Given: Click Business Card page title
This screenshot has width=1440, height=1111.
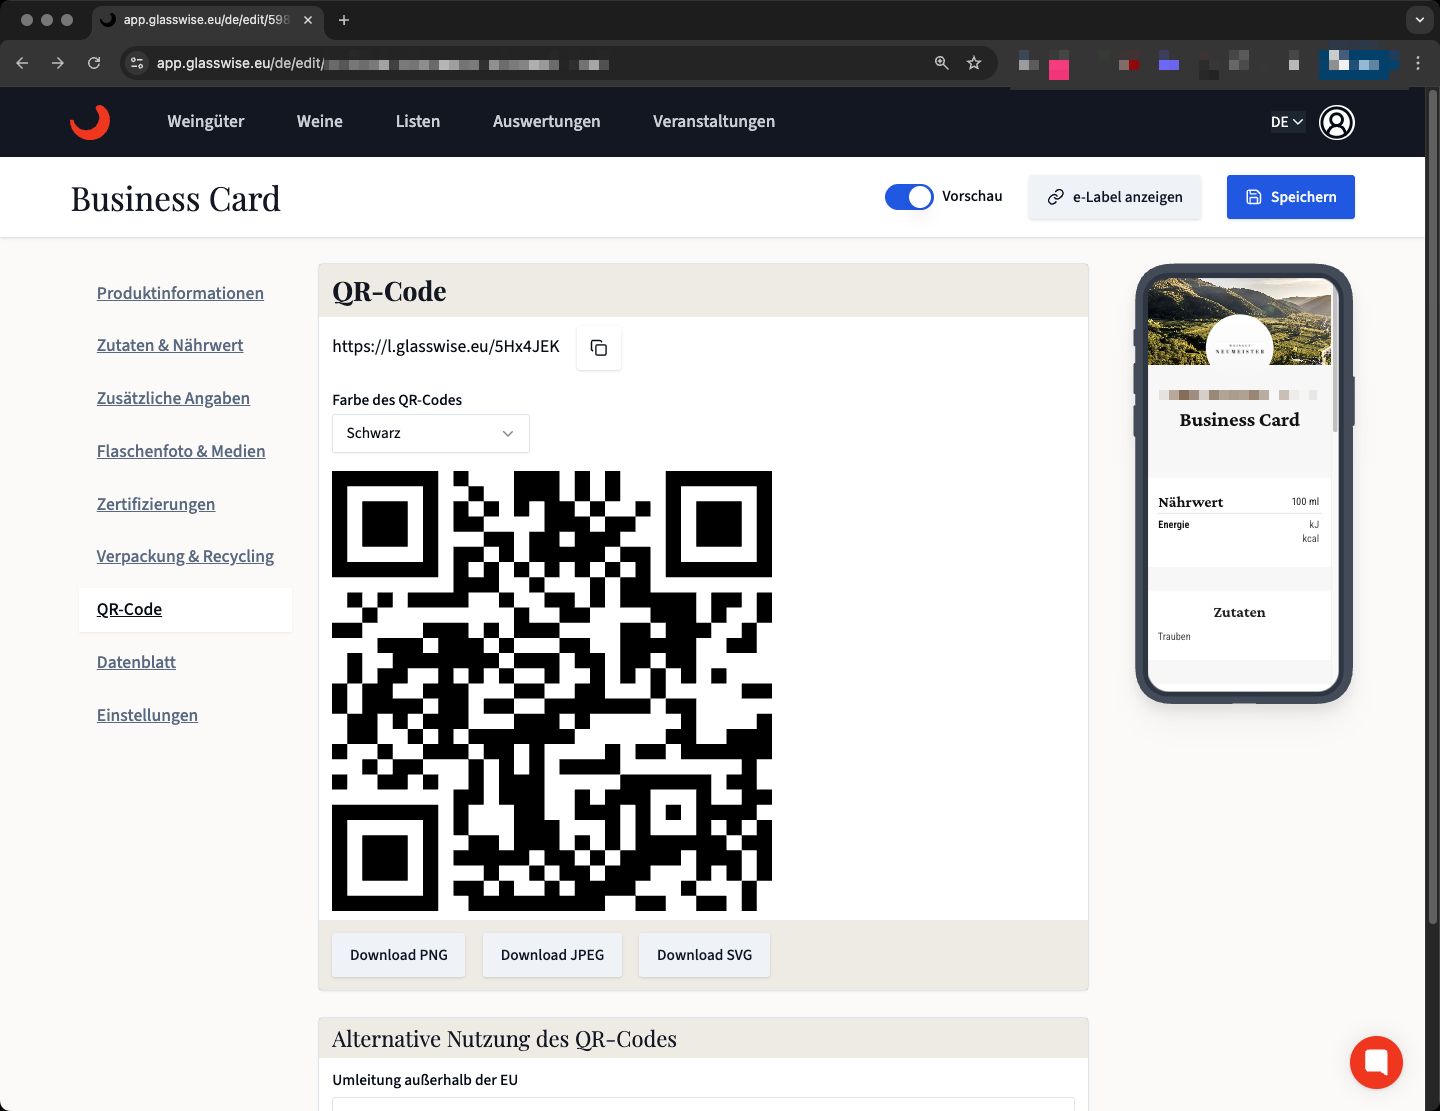Looking at the screenshot, I should [x=176, y=199].
